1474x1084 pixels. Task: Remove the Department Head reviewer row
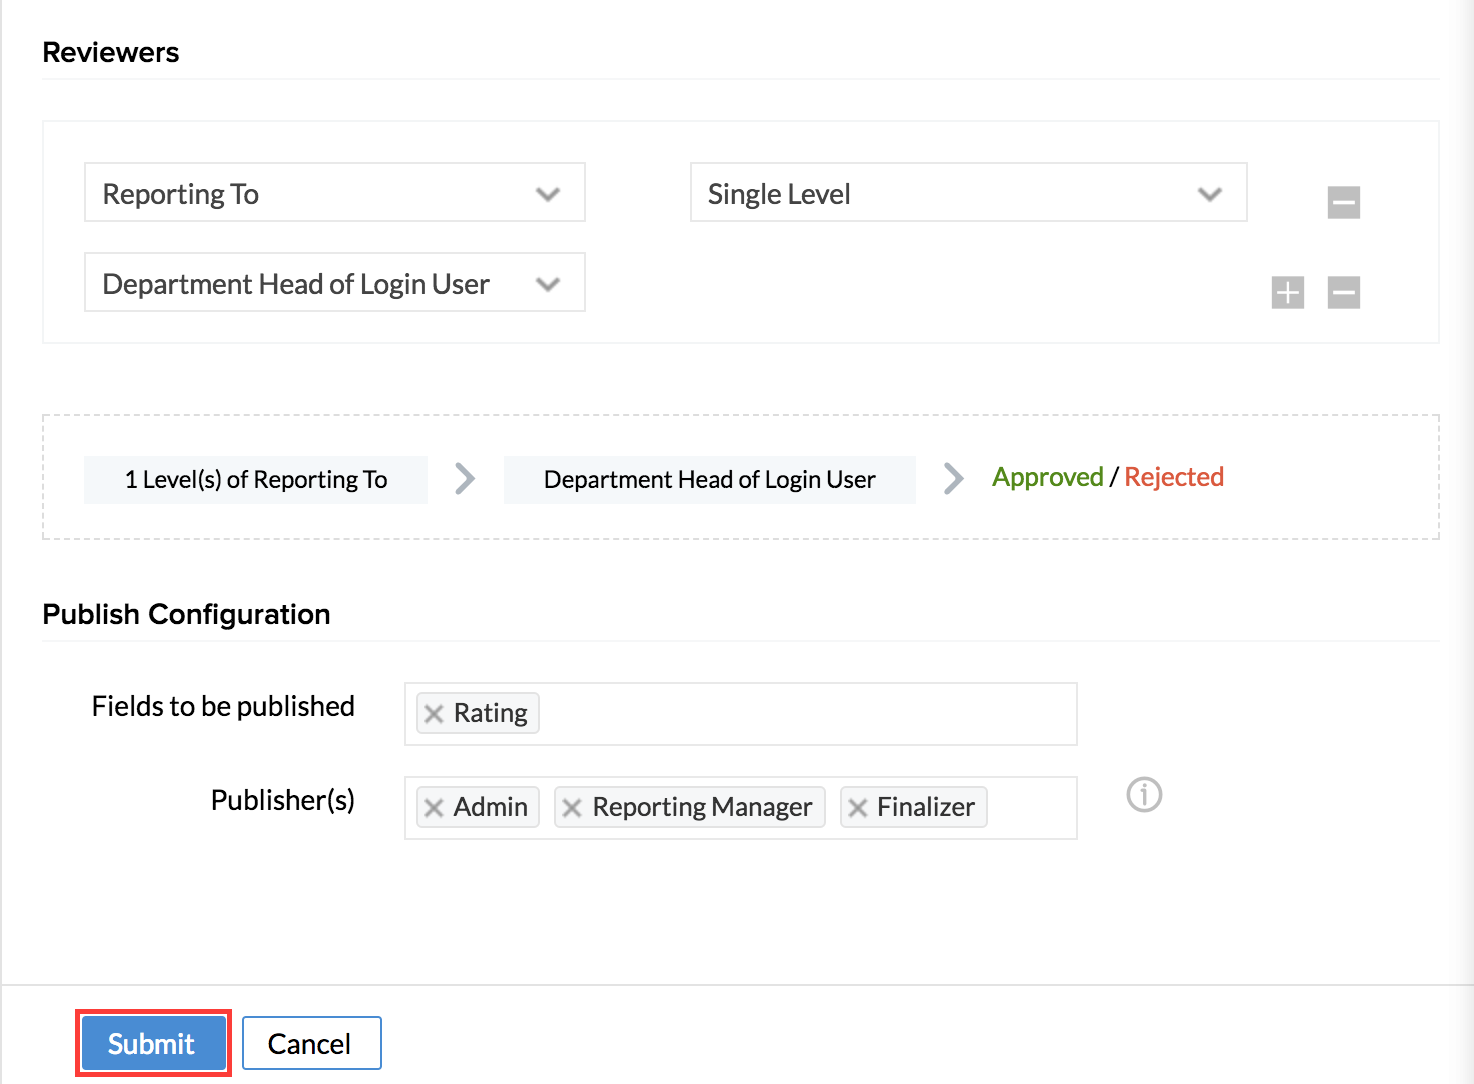[1343, 292]
